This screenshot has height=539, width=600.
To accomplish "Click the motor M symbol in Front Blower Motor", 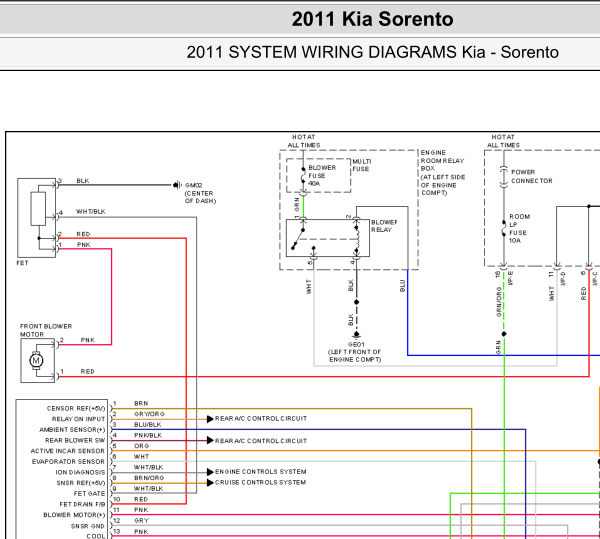I will pyautogui.click(x=36, y=360).
